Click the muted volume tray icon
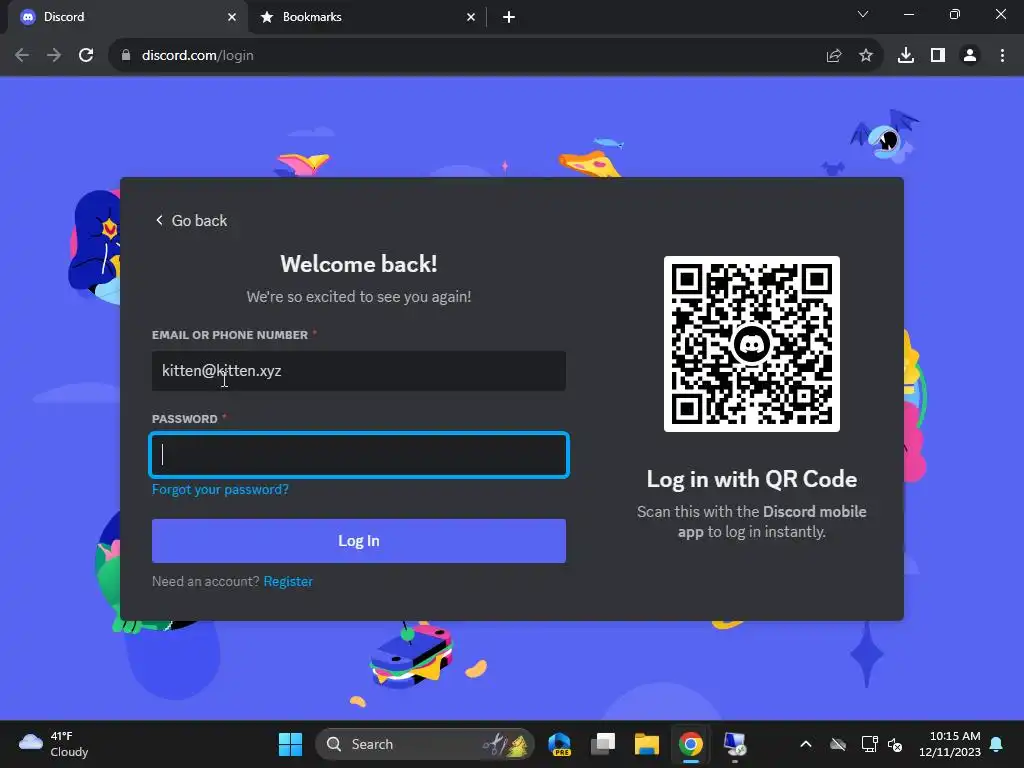Image resolution: width=1024 pixels, height=768 pixels. [x=895, y=744]
